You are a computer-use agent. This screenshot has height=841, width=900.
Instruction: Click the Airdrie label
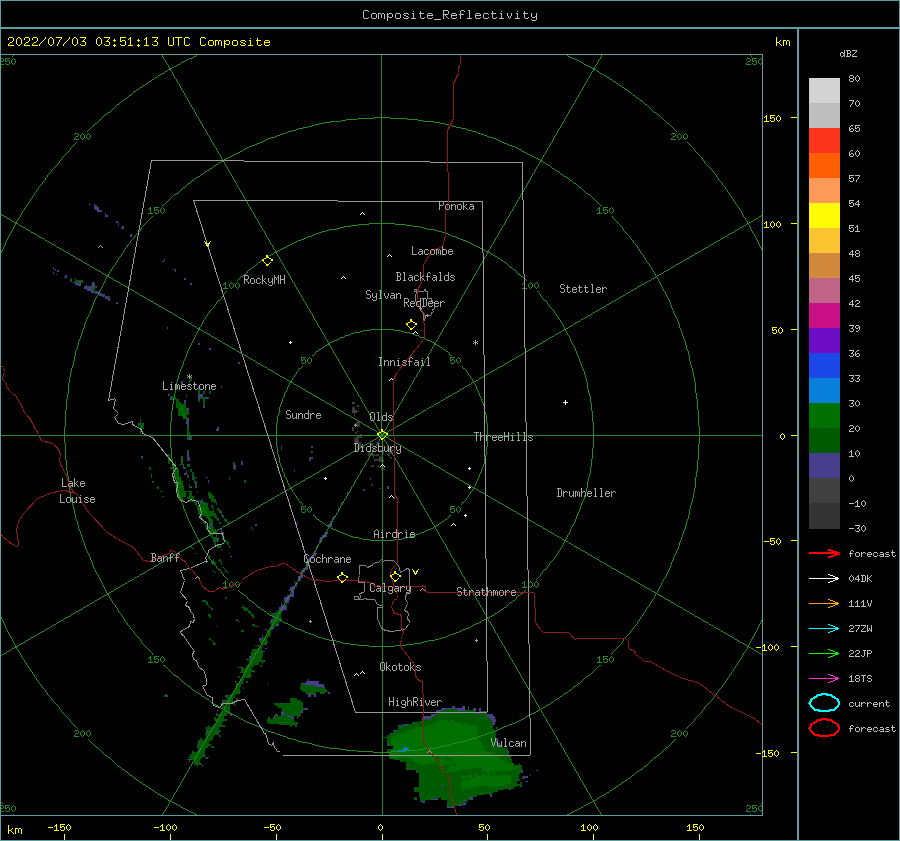(x=394, y=534)
